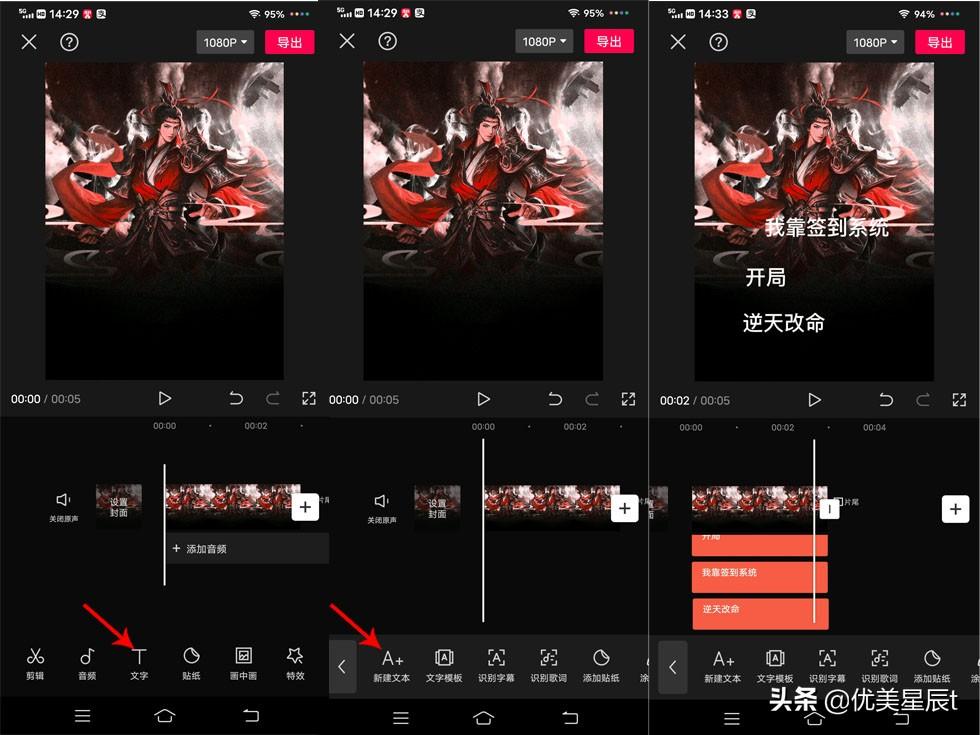Open help question mark in right screenshot

click(x=719, y=42)
